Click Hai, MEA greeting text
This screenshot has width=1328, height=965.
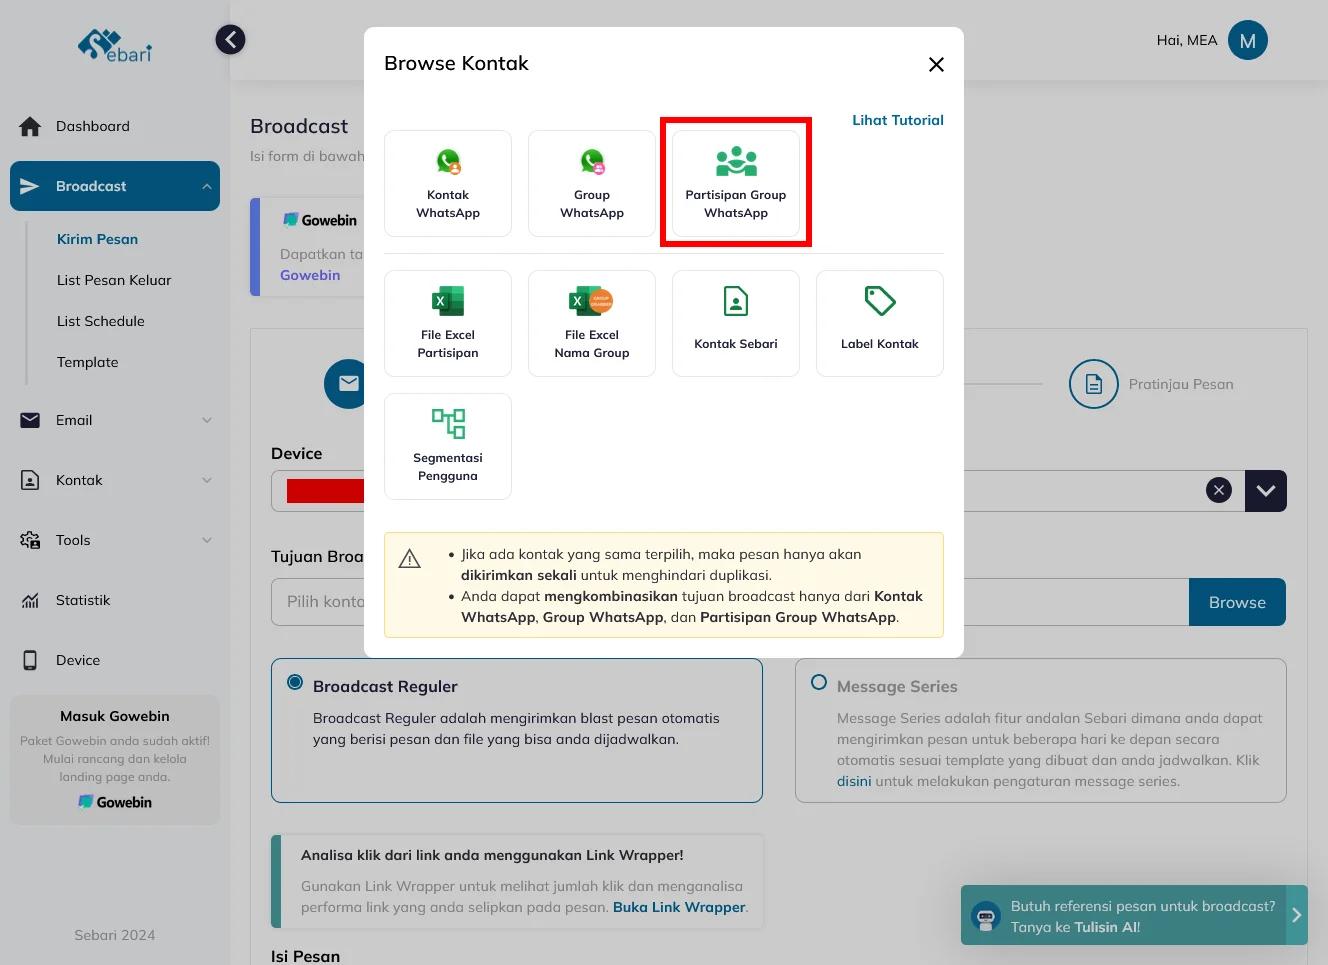pos(1187,40)
